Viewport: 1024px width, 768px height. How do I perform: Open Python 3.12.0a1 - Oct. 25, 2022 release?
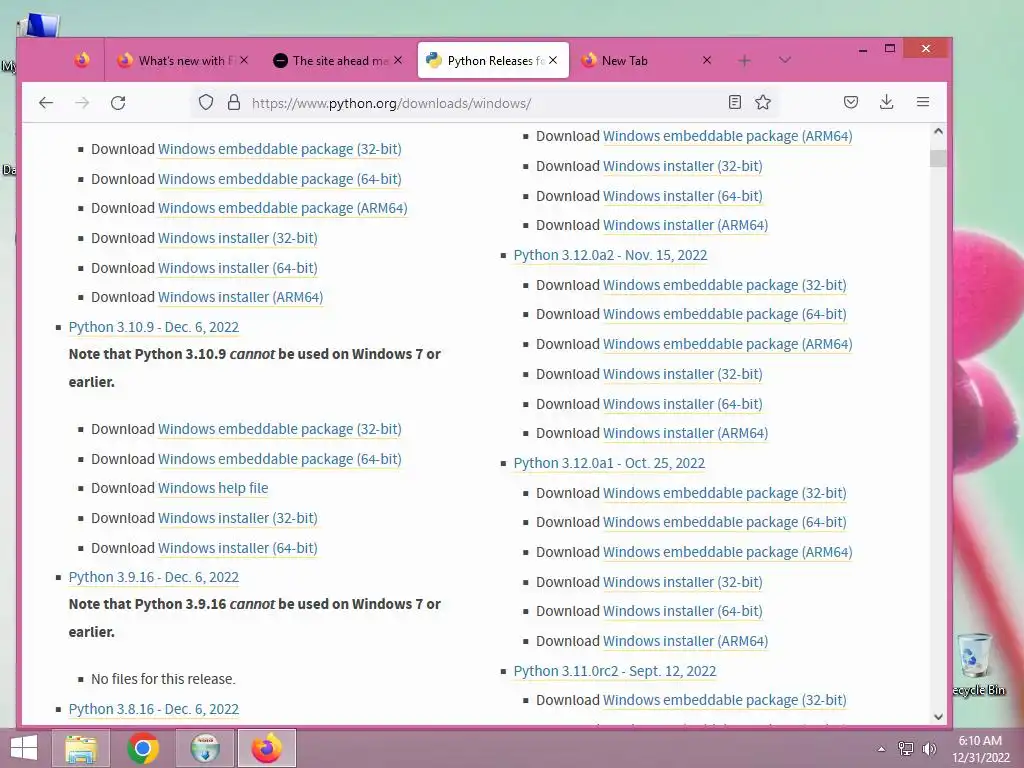coord(609,463)
